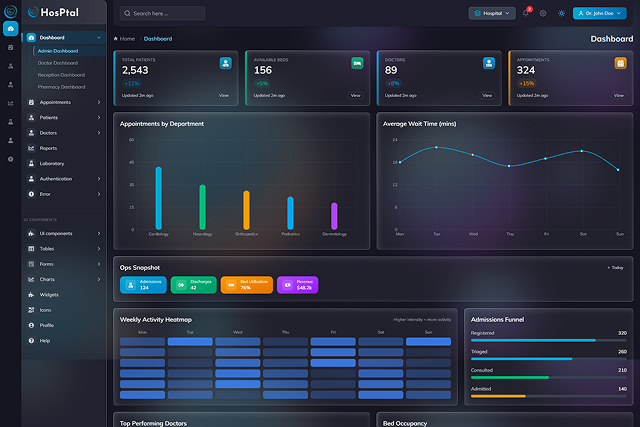Image resolution: width=640 pixels, height=427 pixels.
Task: Click the Doctors sidebar icon
Action: click(31, 133)
